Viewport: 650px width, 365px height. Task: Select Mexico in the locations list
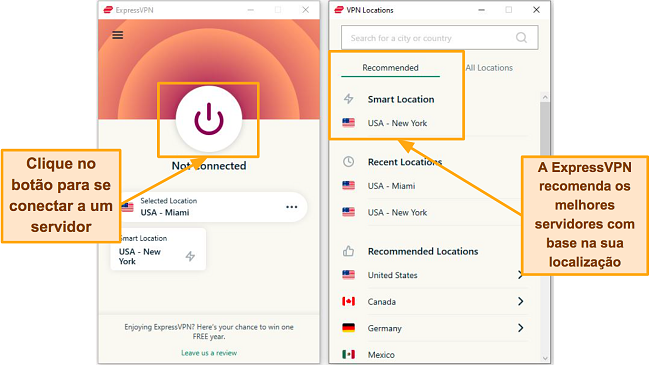(x=381, y=355)
